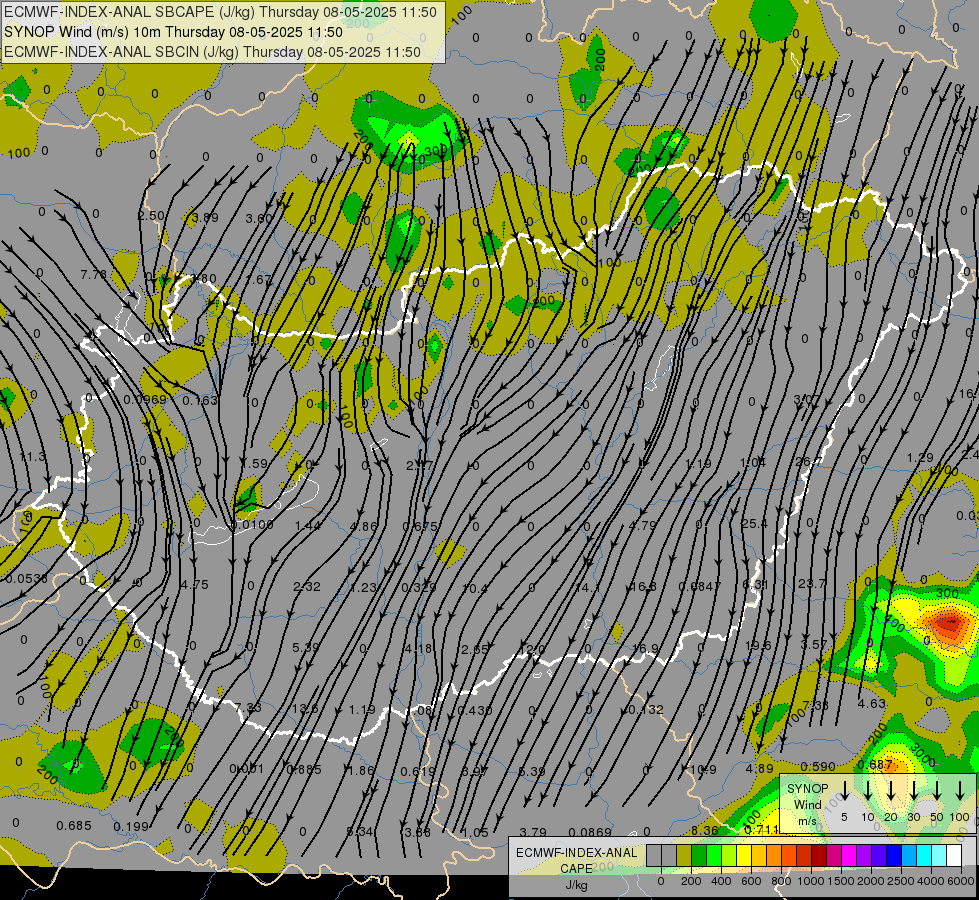Click the 19.6 value on map

click(x=757, y=645)
